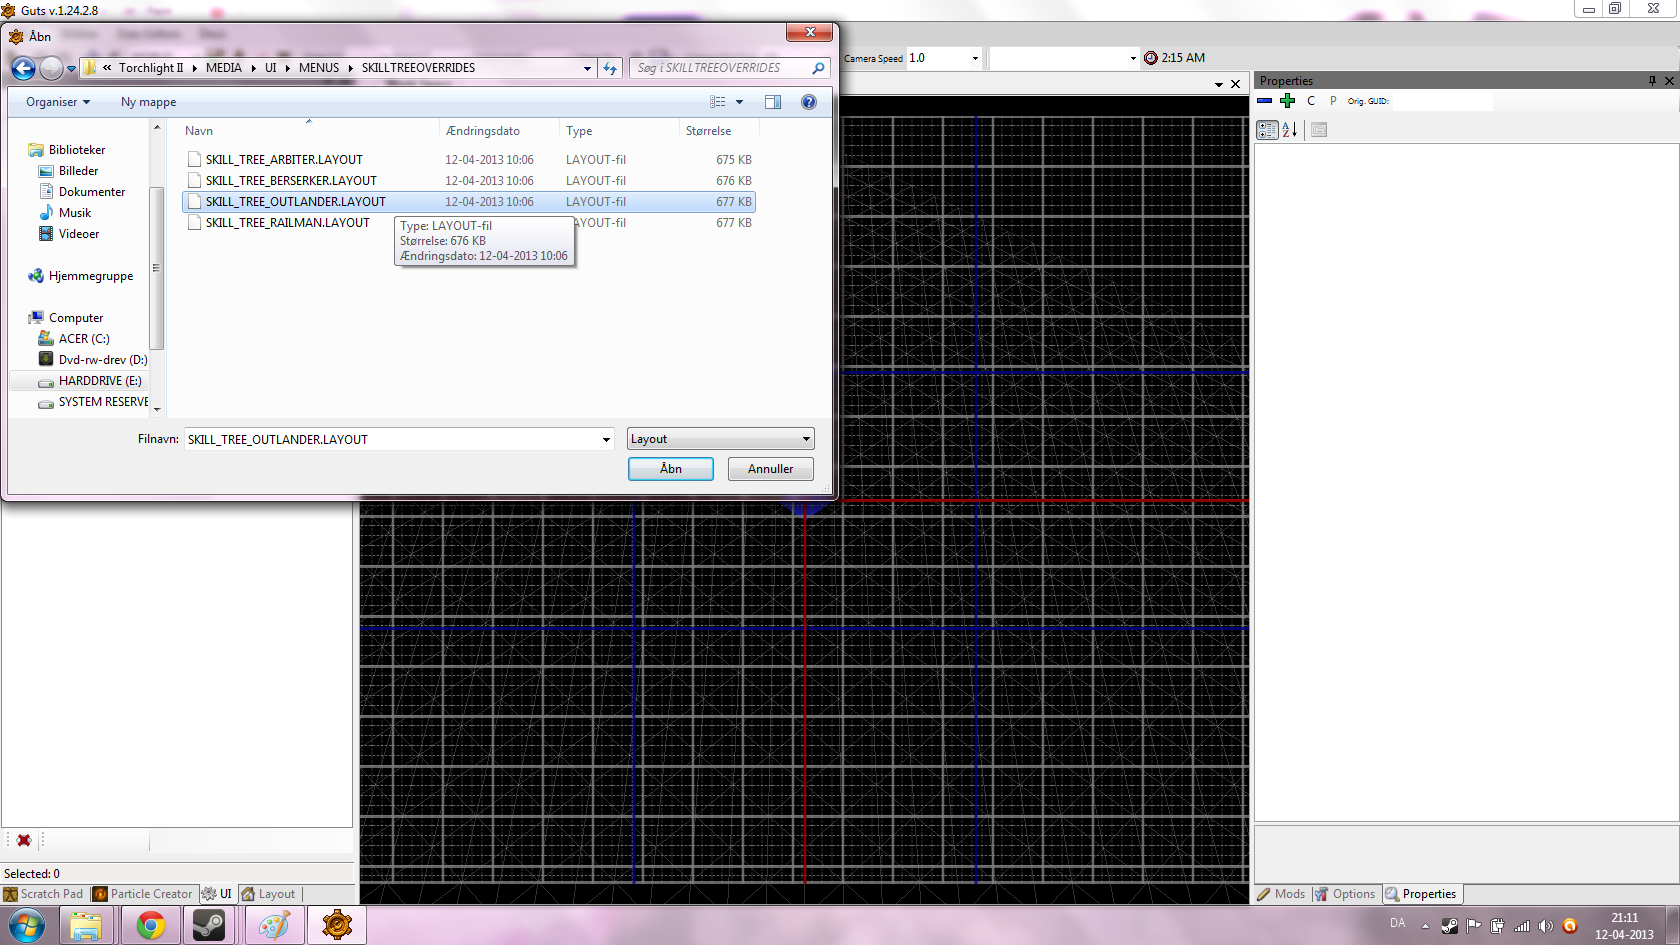This screenshot has width=1680, height=945.
Task: Refresh the SKILLTREEOVERRIDES folder listing
Action: pos(610,68)
